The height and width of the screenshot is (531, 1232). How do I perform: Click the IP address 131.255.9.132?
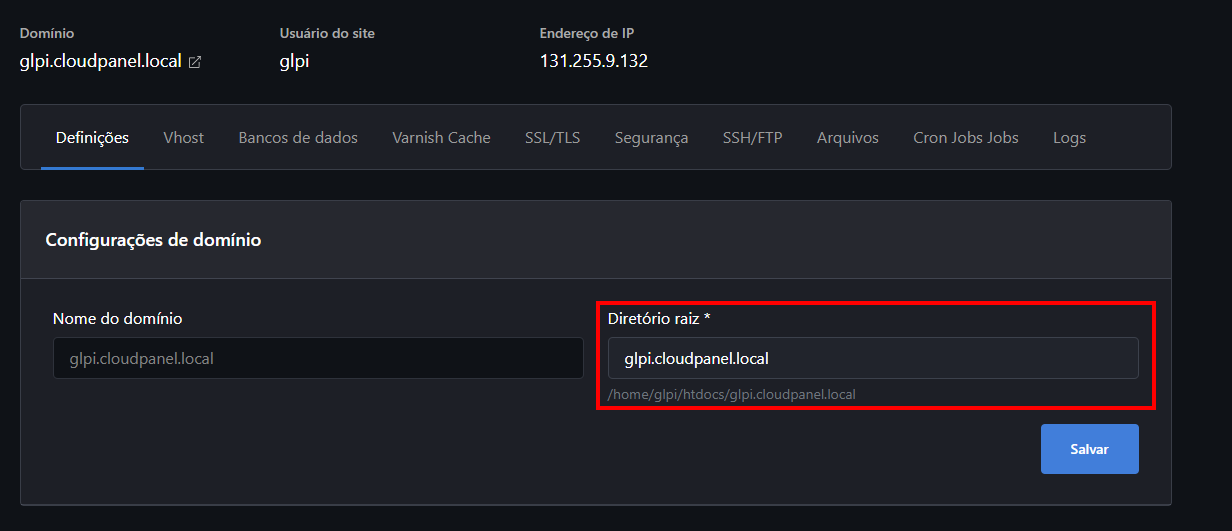click(x=593, y=61)
